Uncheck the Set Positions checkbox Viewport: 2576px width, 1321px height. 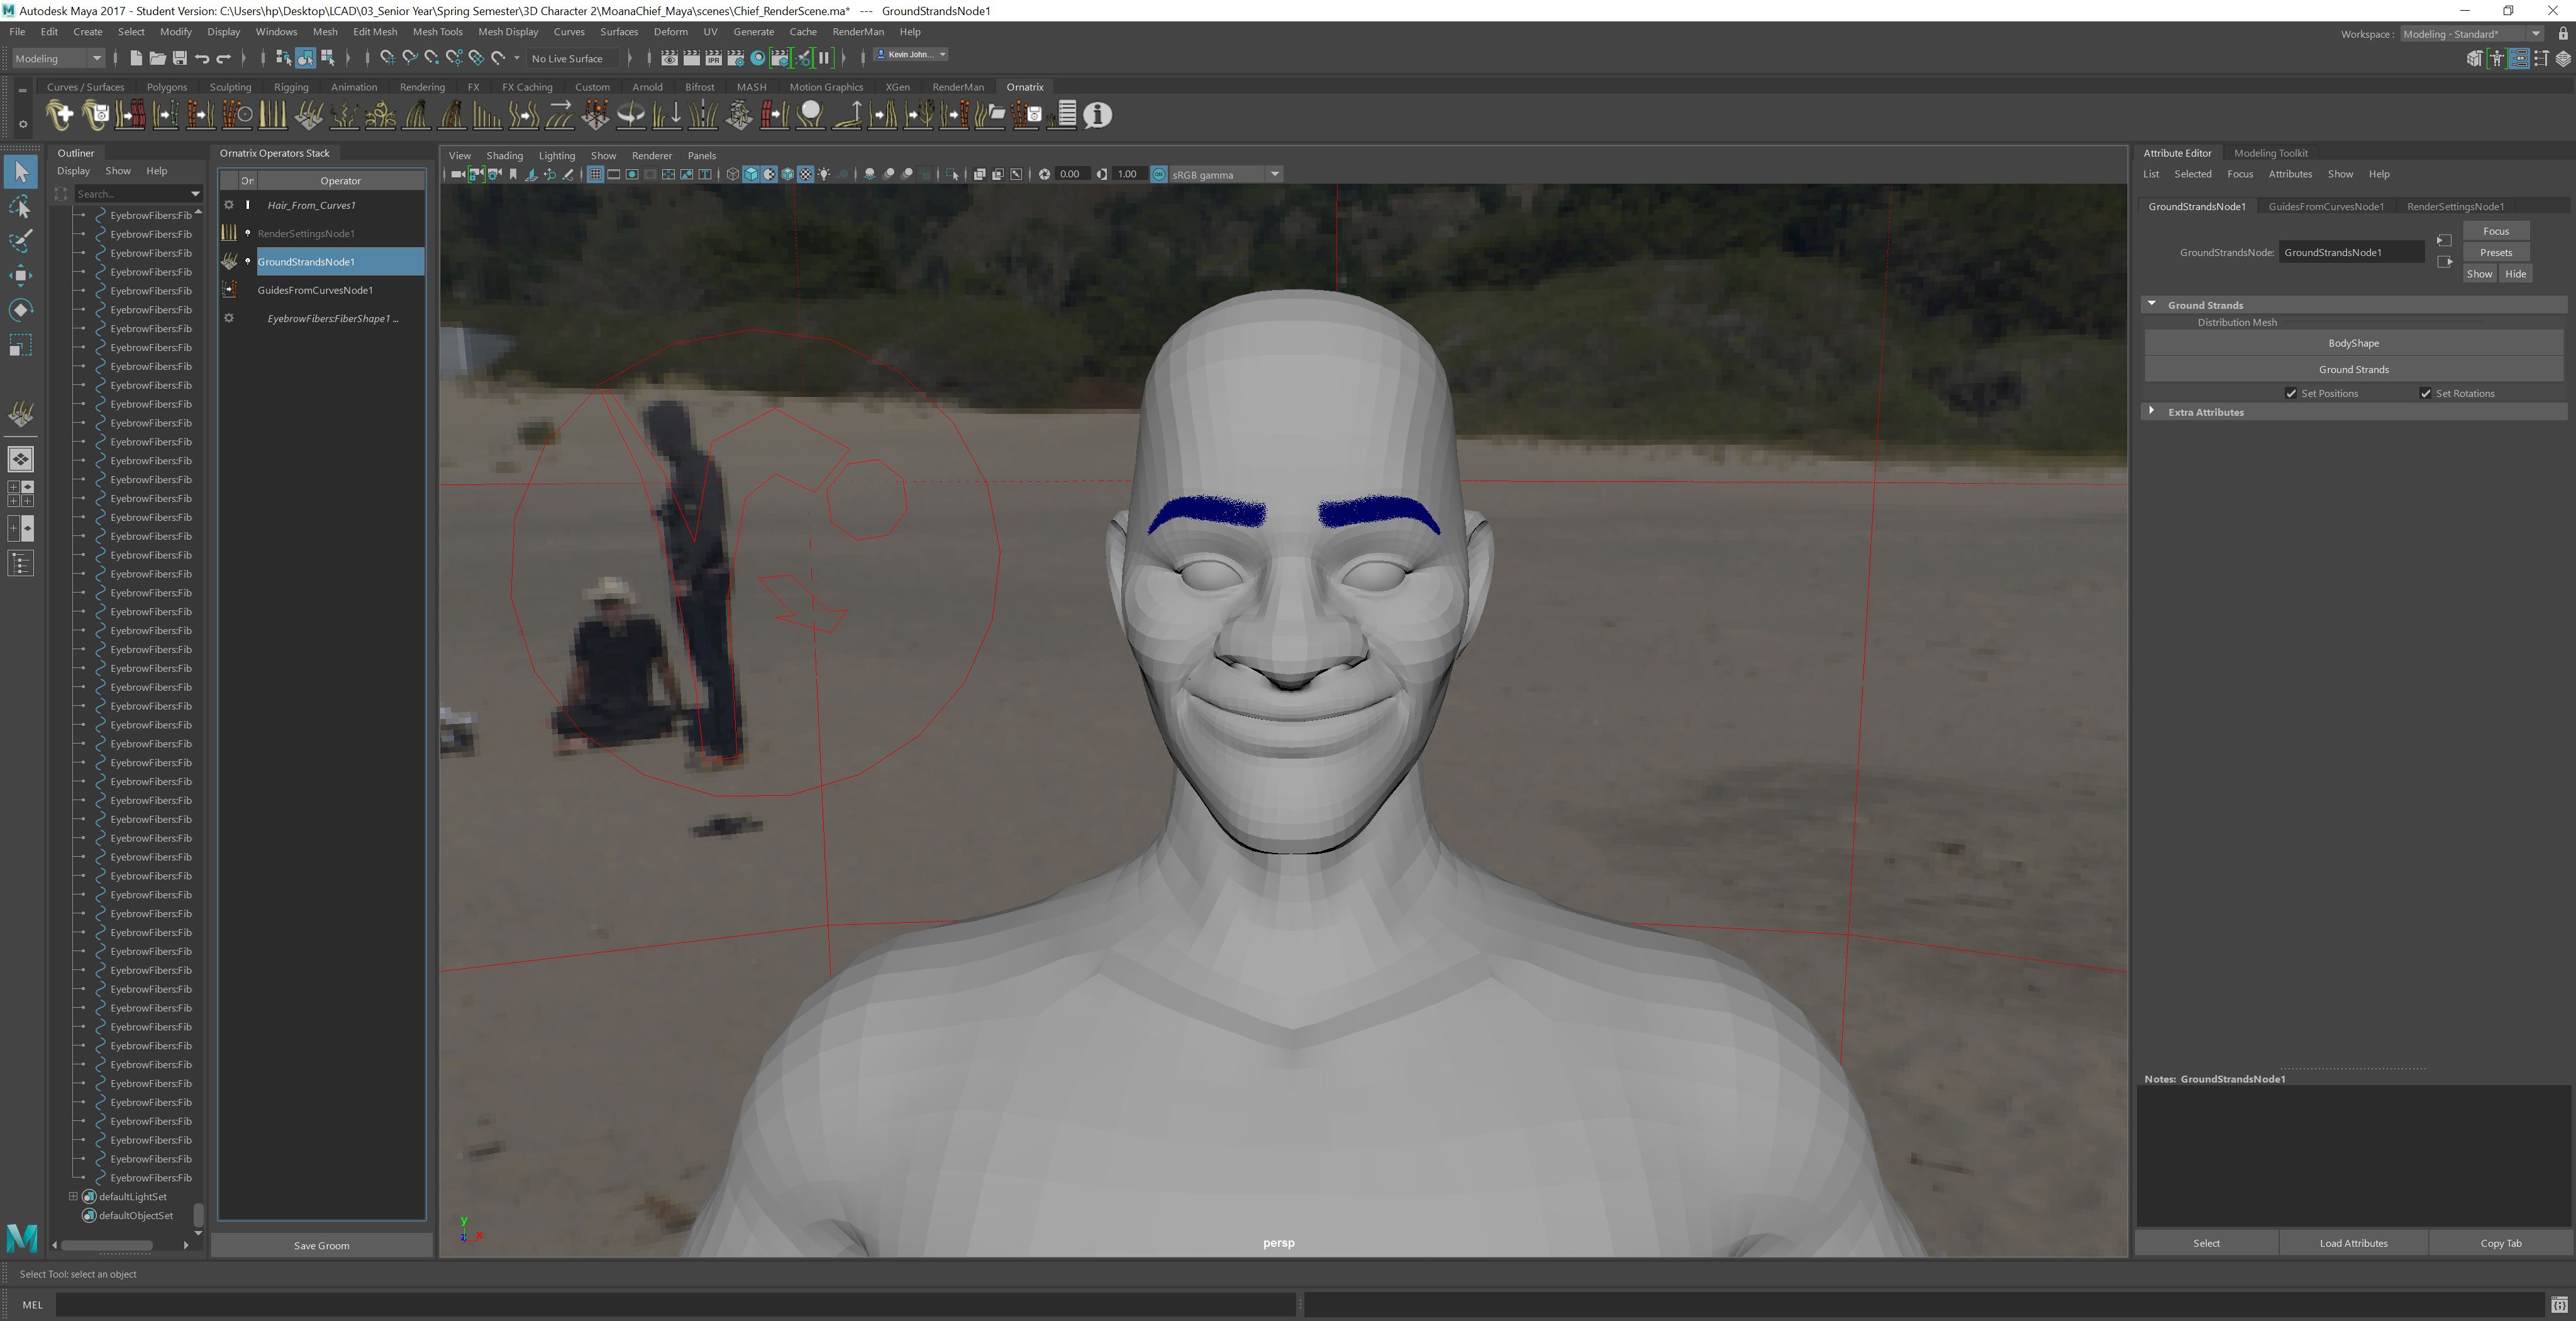pos(2291,393)
